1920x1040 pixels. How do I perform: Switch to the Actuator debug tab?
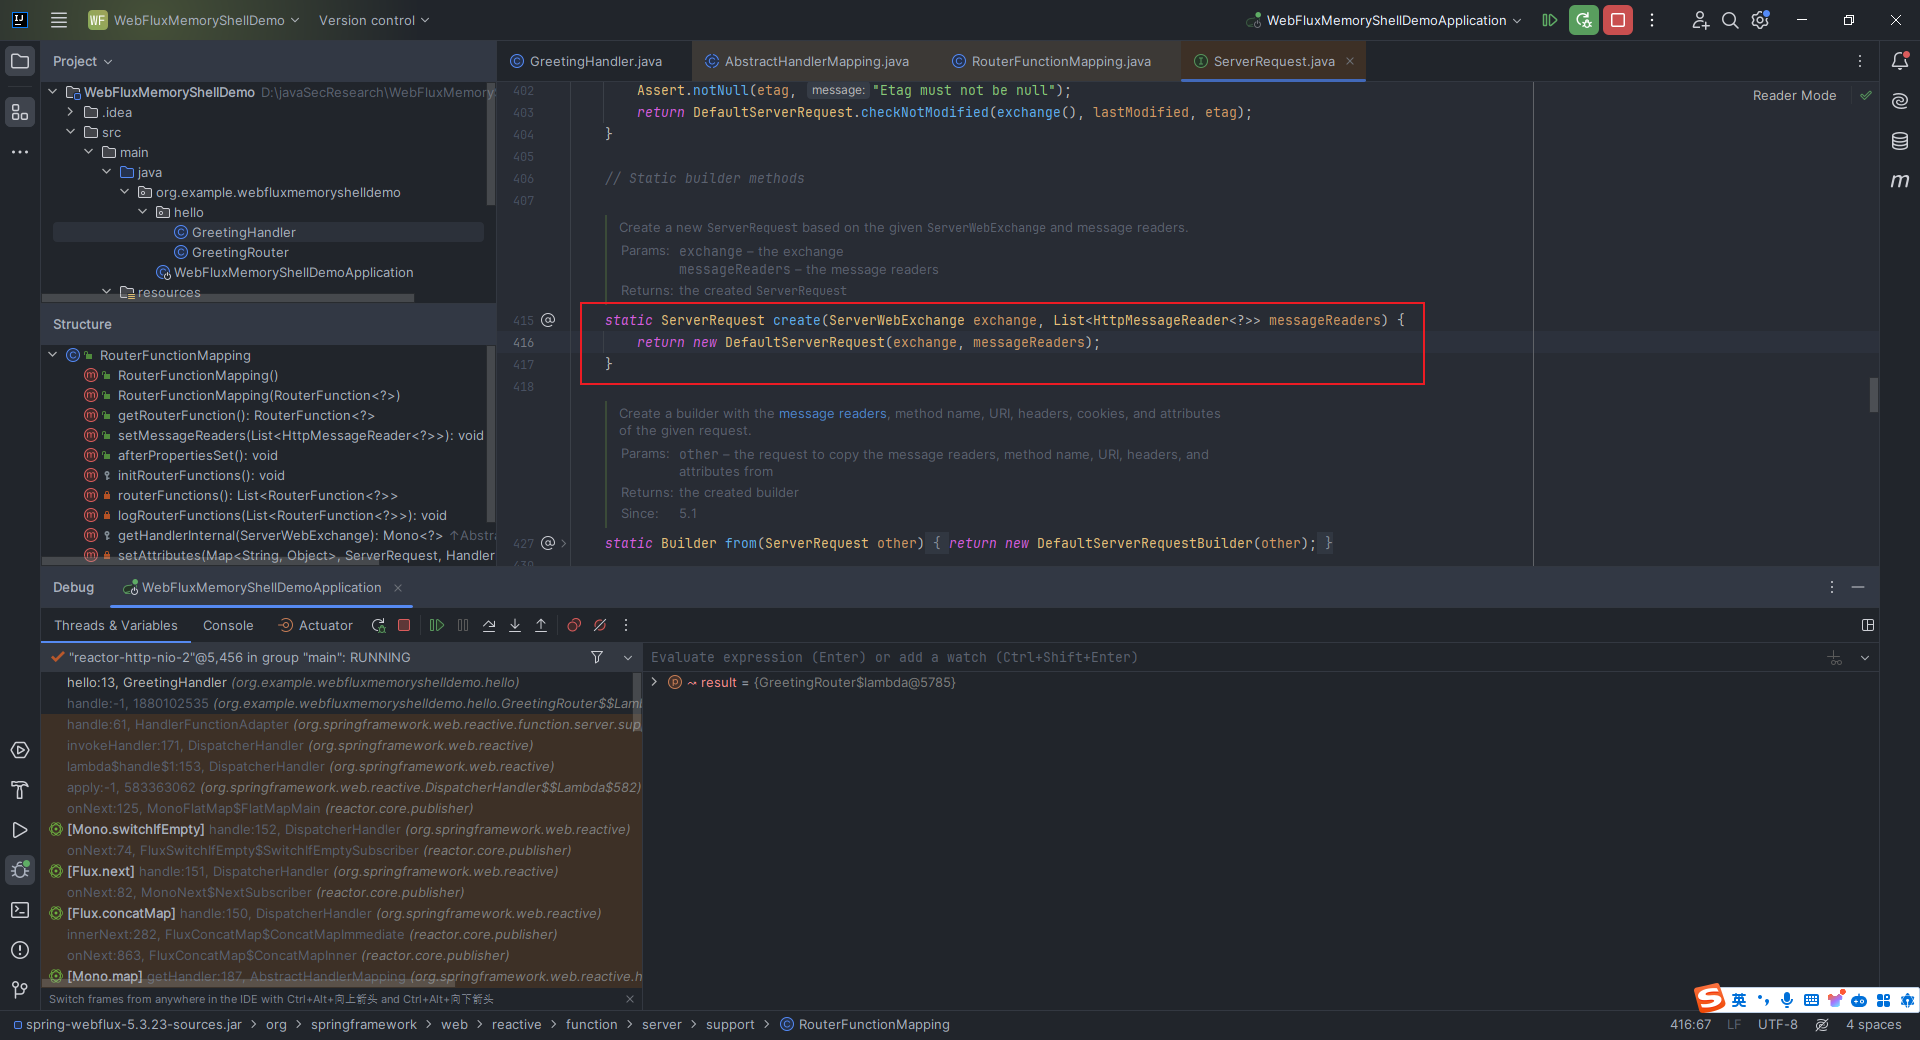(315, 625)
